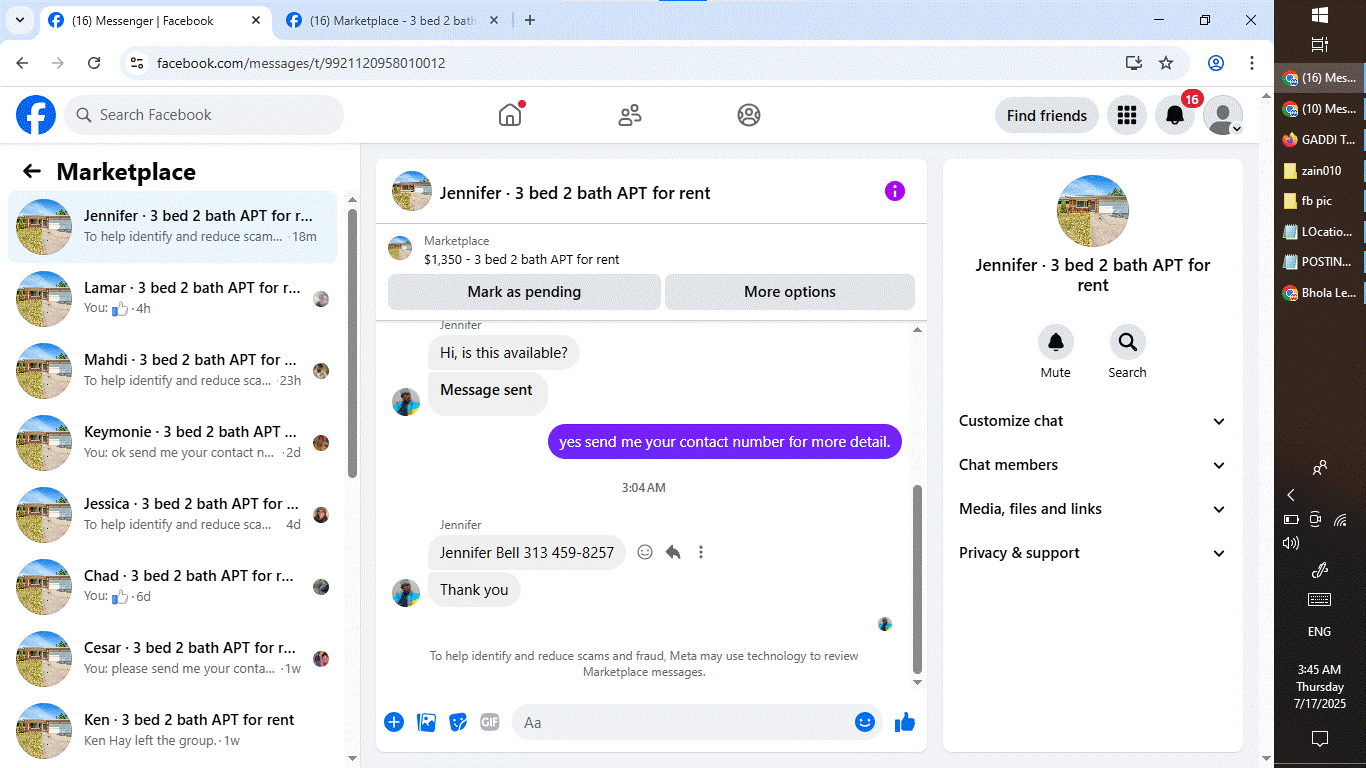Open Ken conversation in list
1366x768 pixels.
(x=173, y=731)
